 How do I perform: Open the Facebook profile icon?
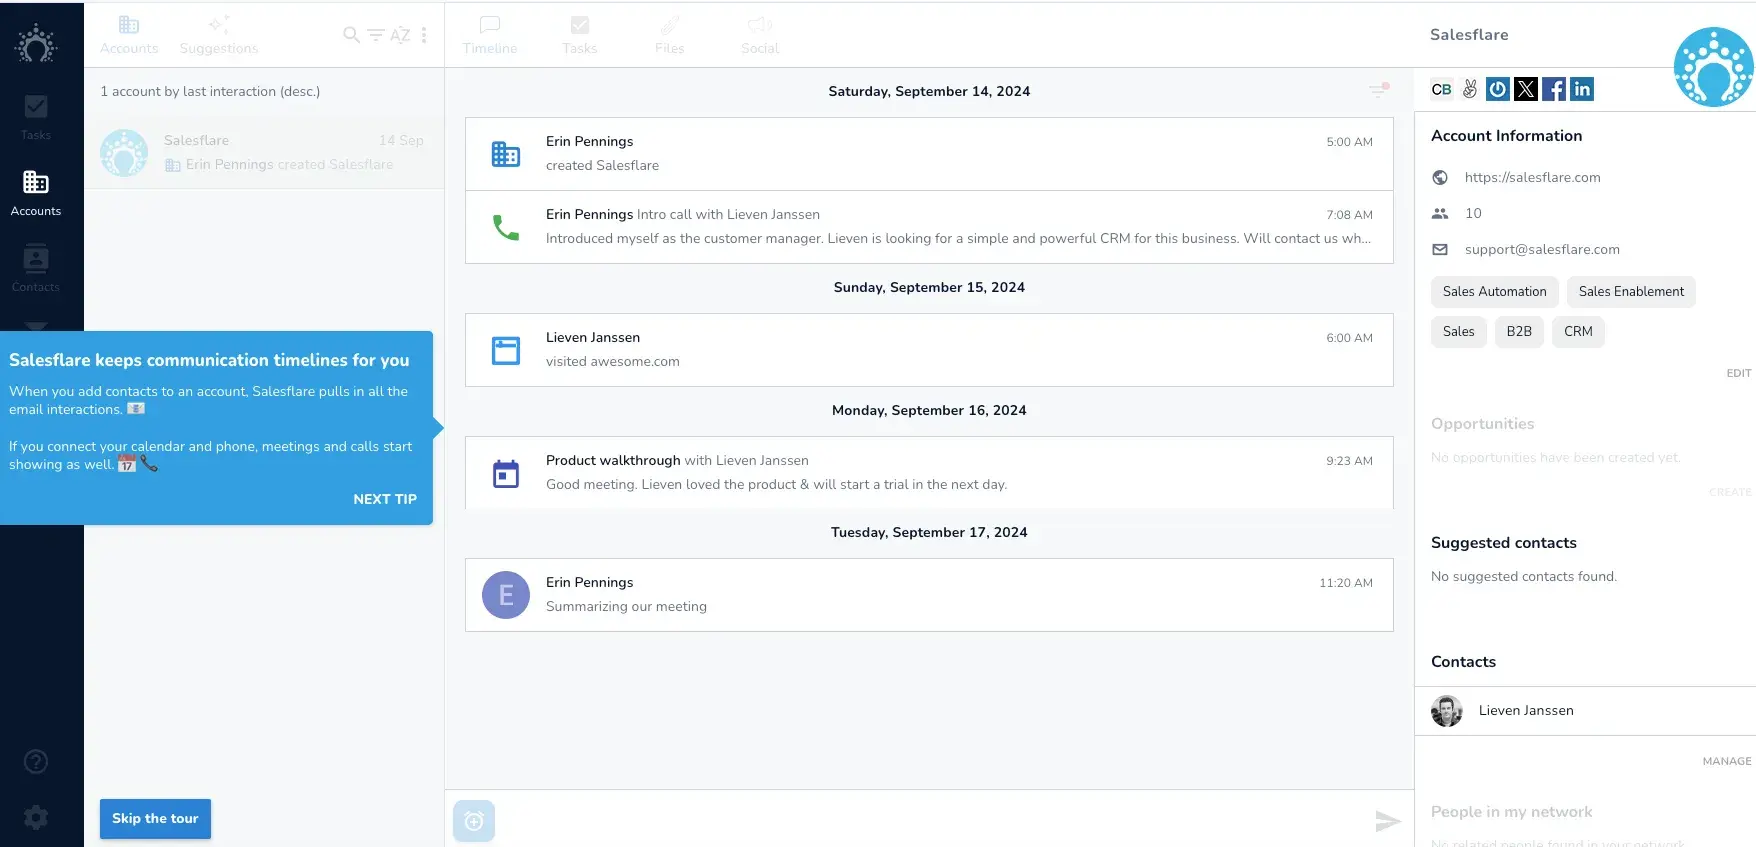click(1554, 89)
